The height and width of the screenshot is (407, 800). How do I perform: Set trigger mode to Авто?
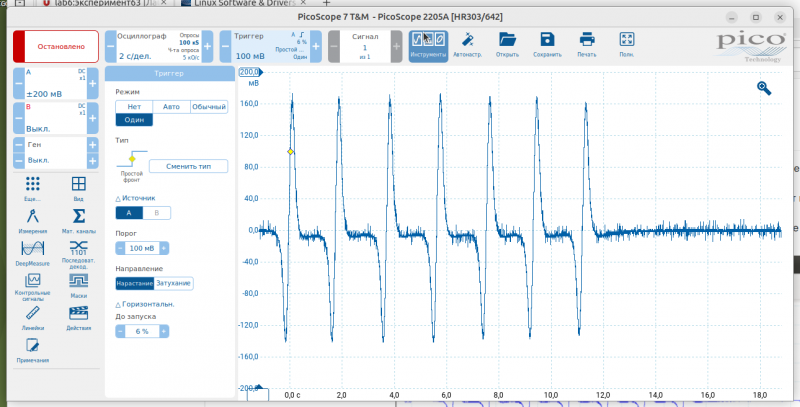pos(171,106)
